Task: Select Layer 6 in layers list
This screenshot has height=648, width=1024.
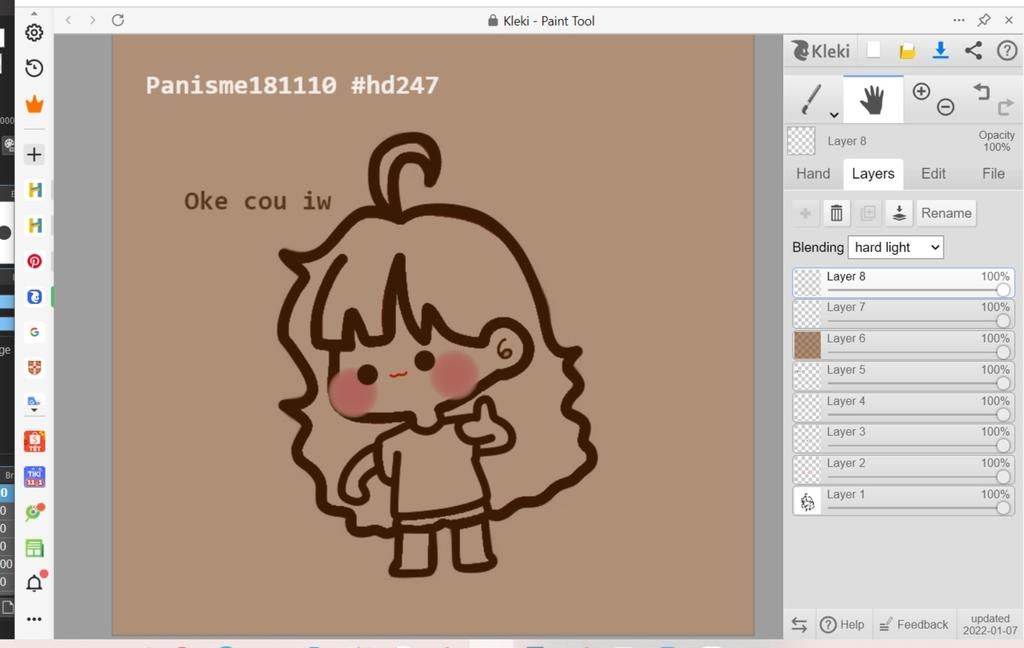Action: [x=903, y=346]
